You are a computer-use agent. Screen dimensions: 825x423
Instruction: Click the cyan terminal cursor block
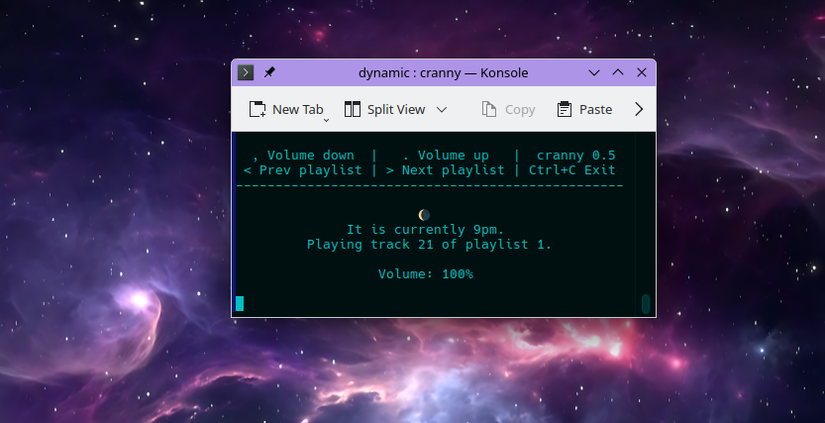(x=240, y=303)
